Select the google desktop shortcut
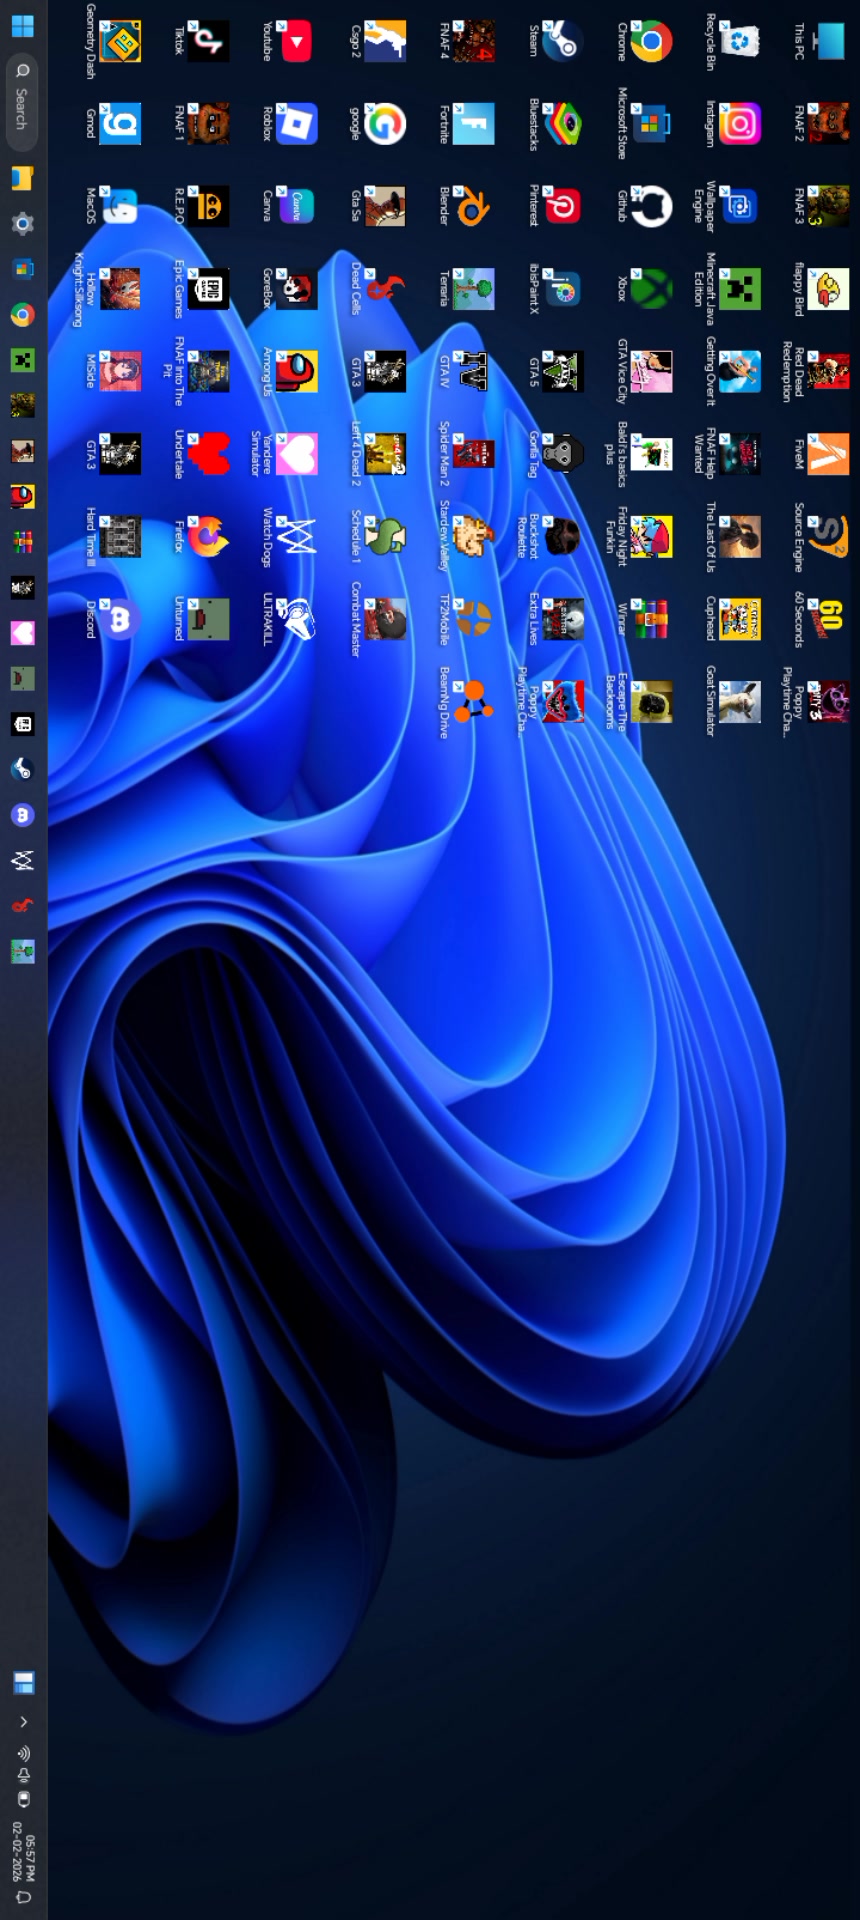Screen dimensions: 860x1920 click(385, 124)
